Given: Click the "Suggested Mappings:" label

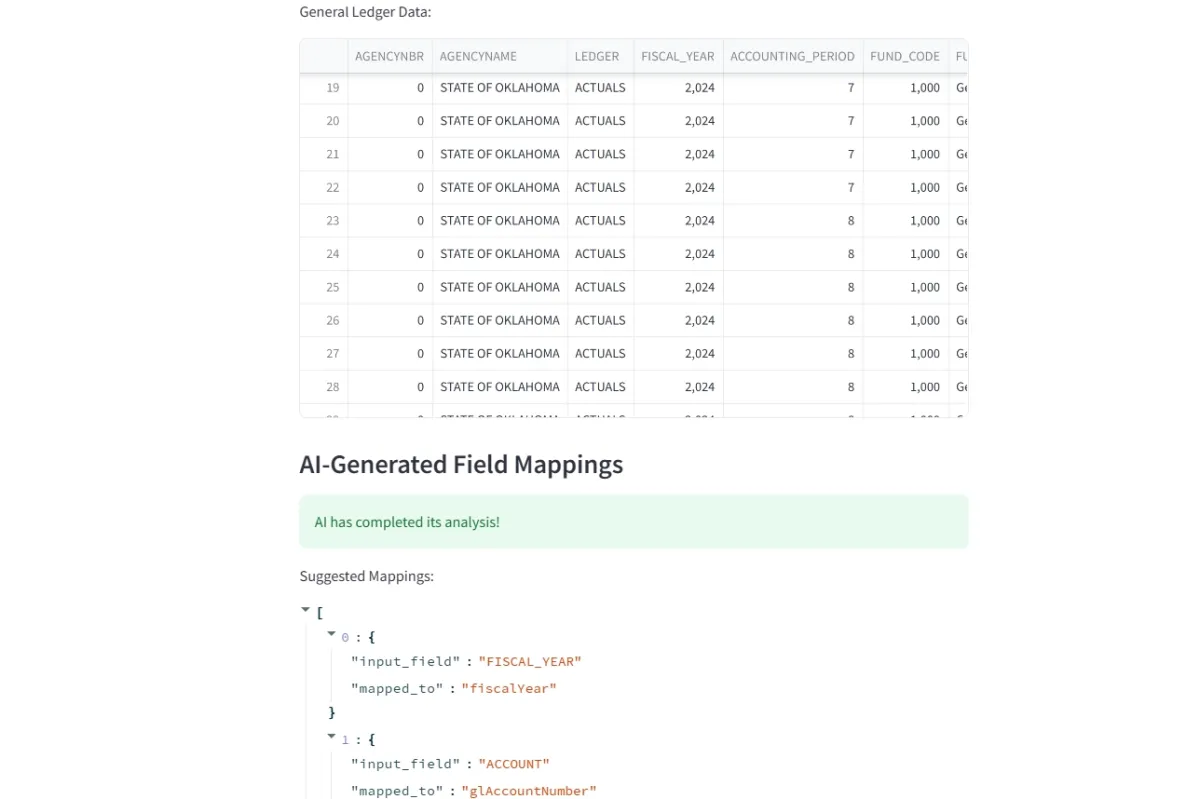Looking at the screenshot, I should (367, 576).
